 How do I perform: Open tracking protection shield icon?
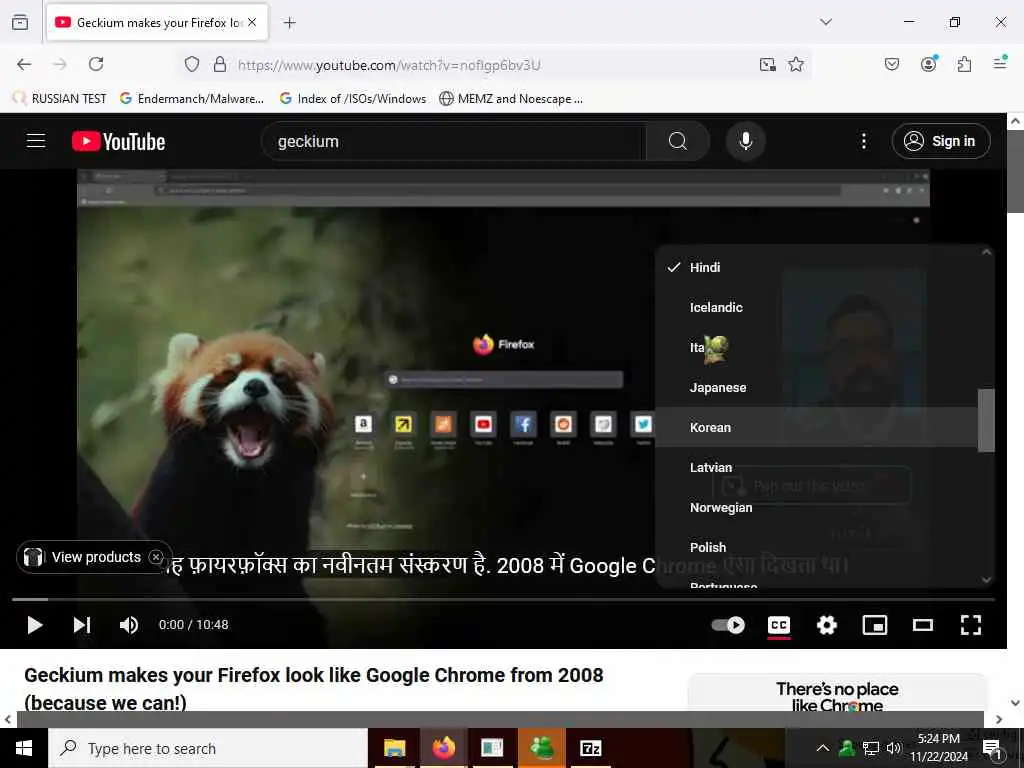[191, 64]
